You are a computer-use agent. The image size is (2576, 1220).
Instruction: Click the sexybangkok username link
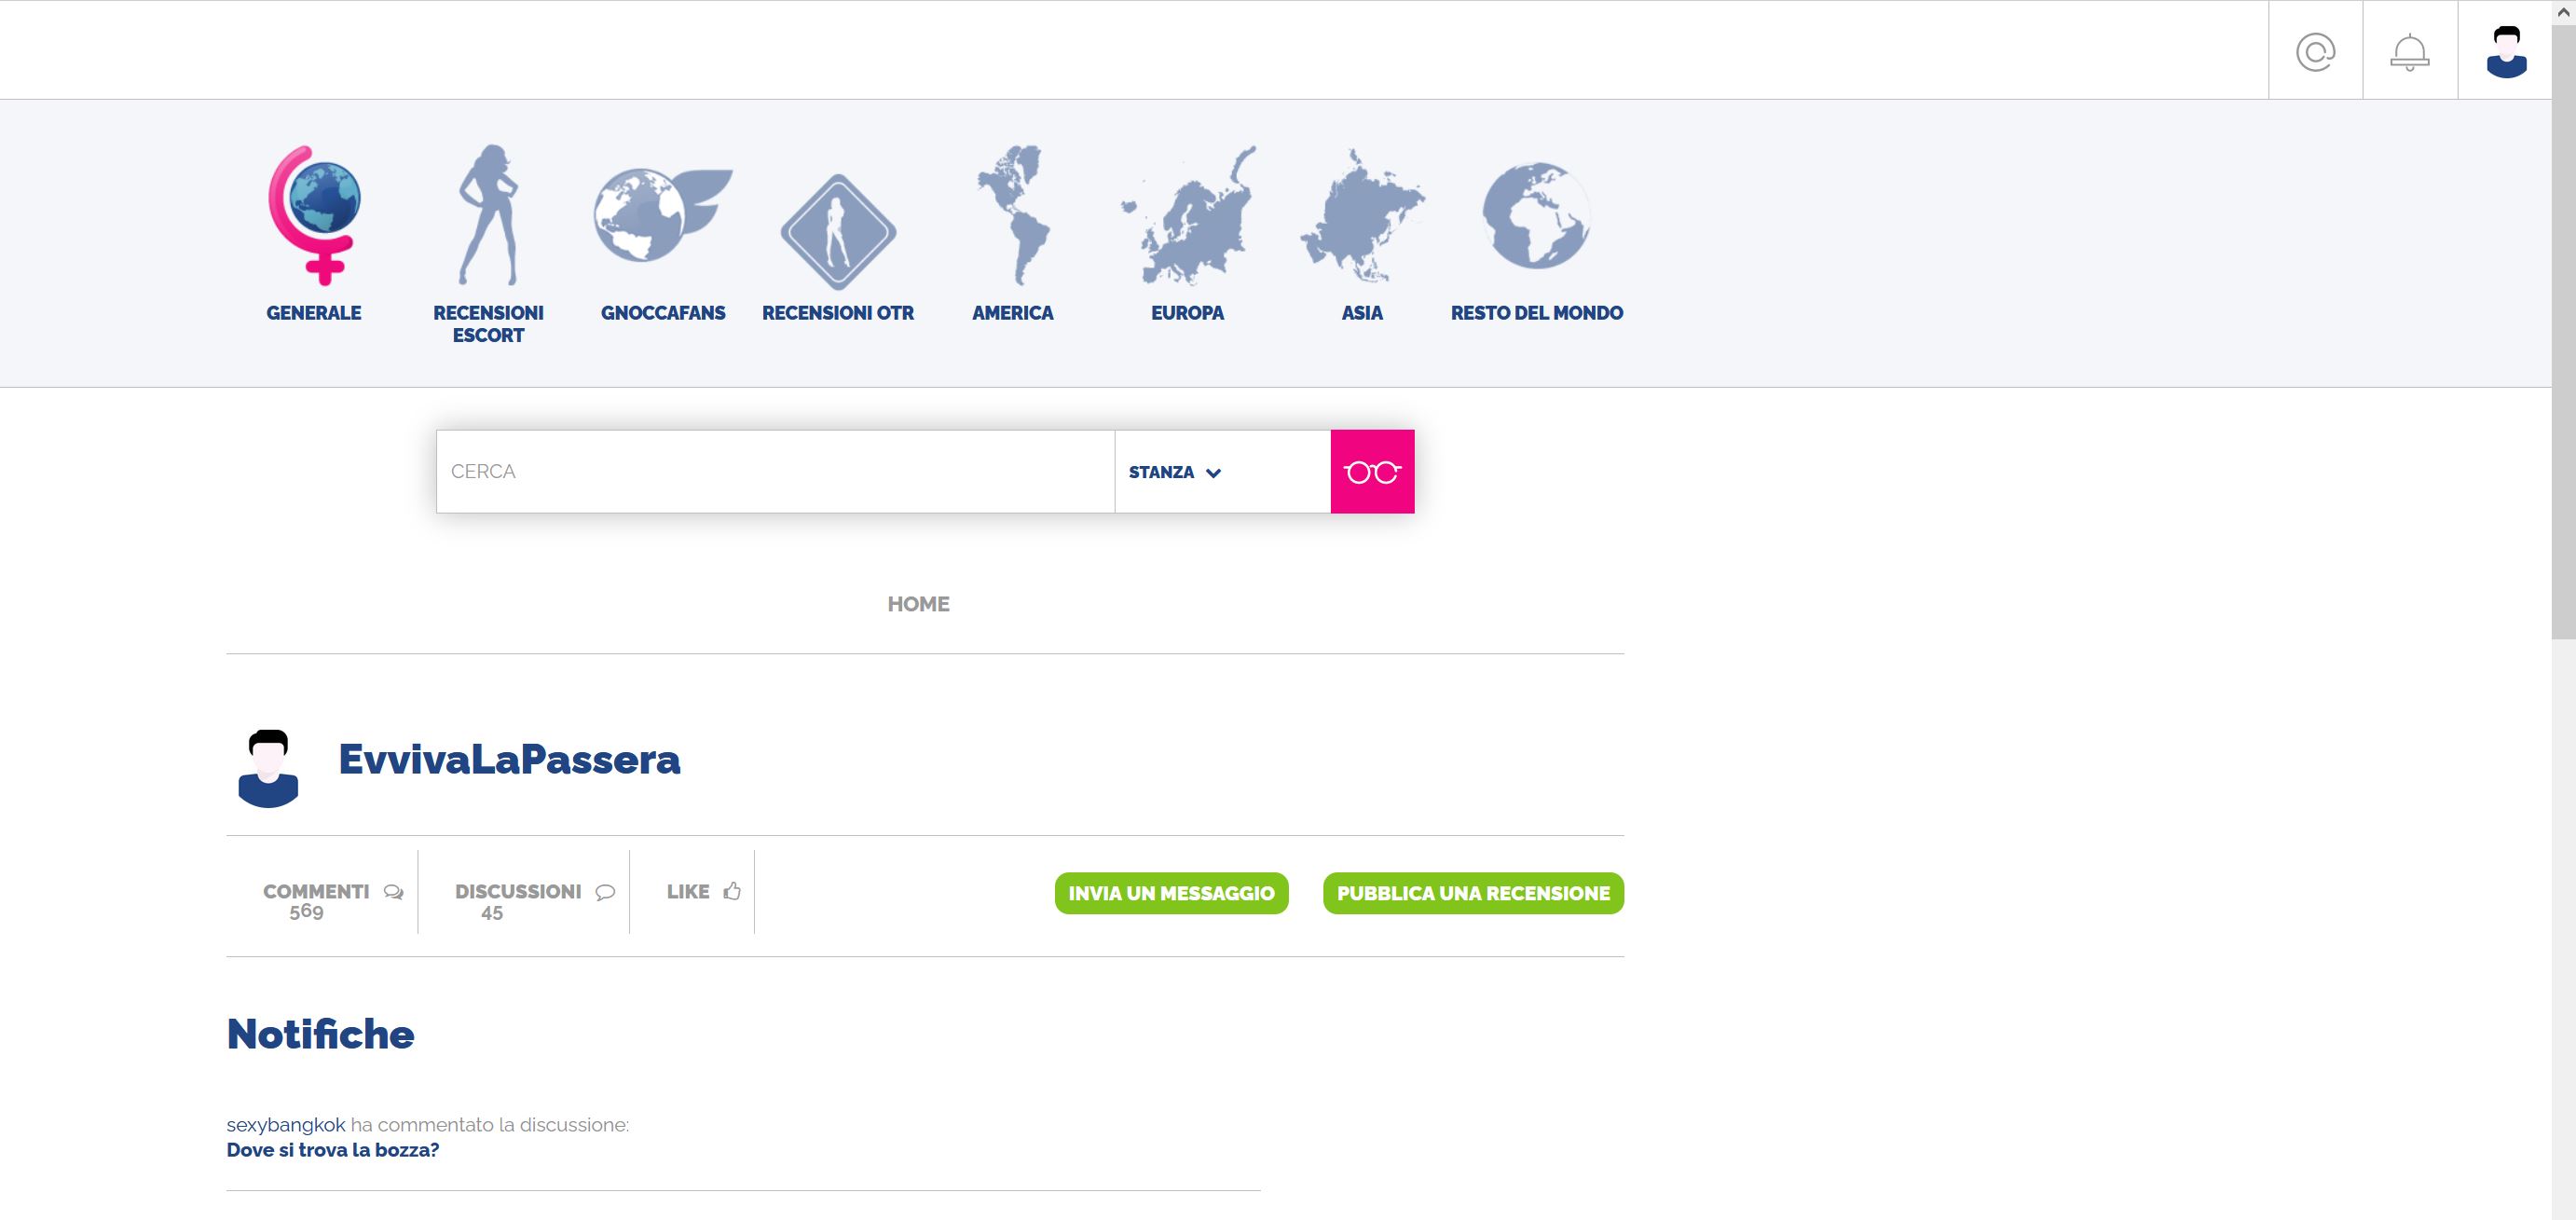(x=285, y=1125)
